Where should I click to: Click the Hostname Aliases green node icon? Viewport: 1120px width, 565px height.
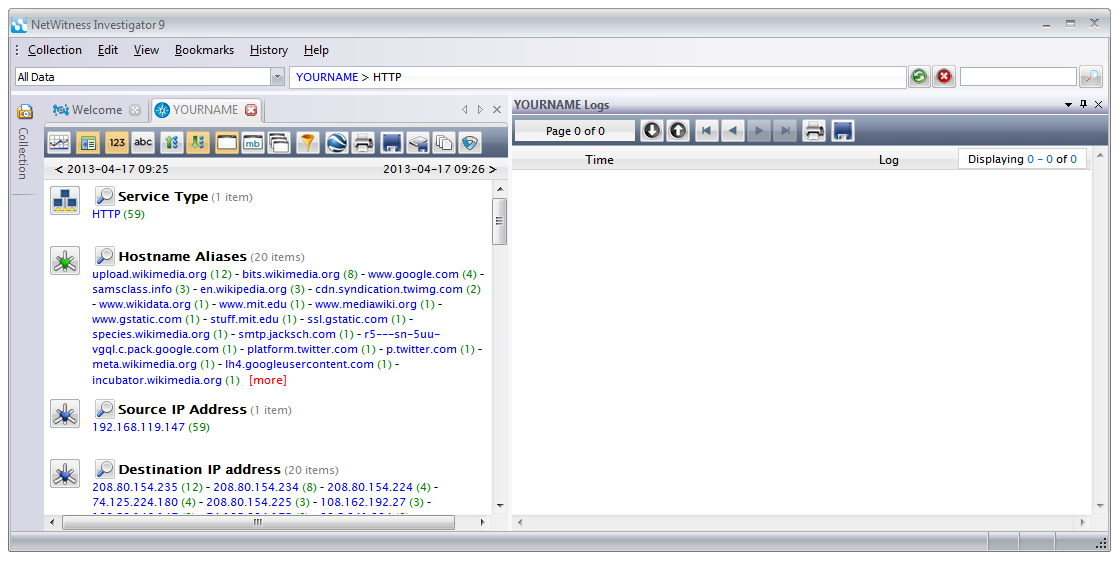[65, 261]
